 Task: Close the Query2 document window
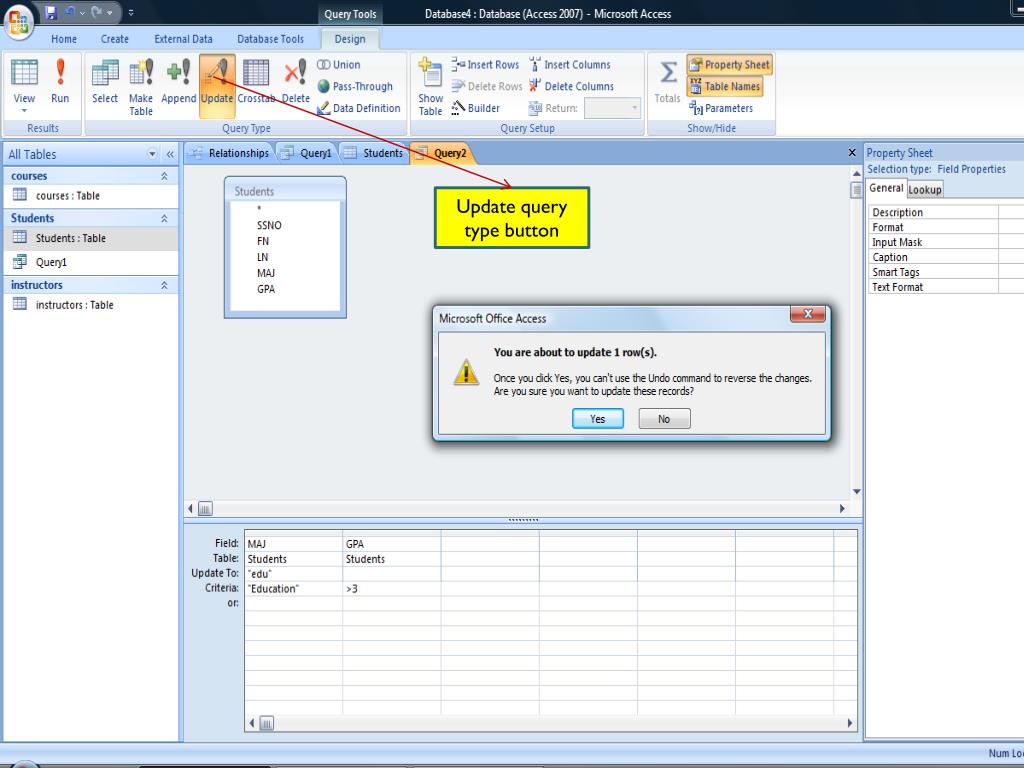click(852, 153)
